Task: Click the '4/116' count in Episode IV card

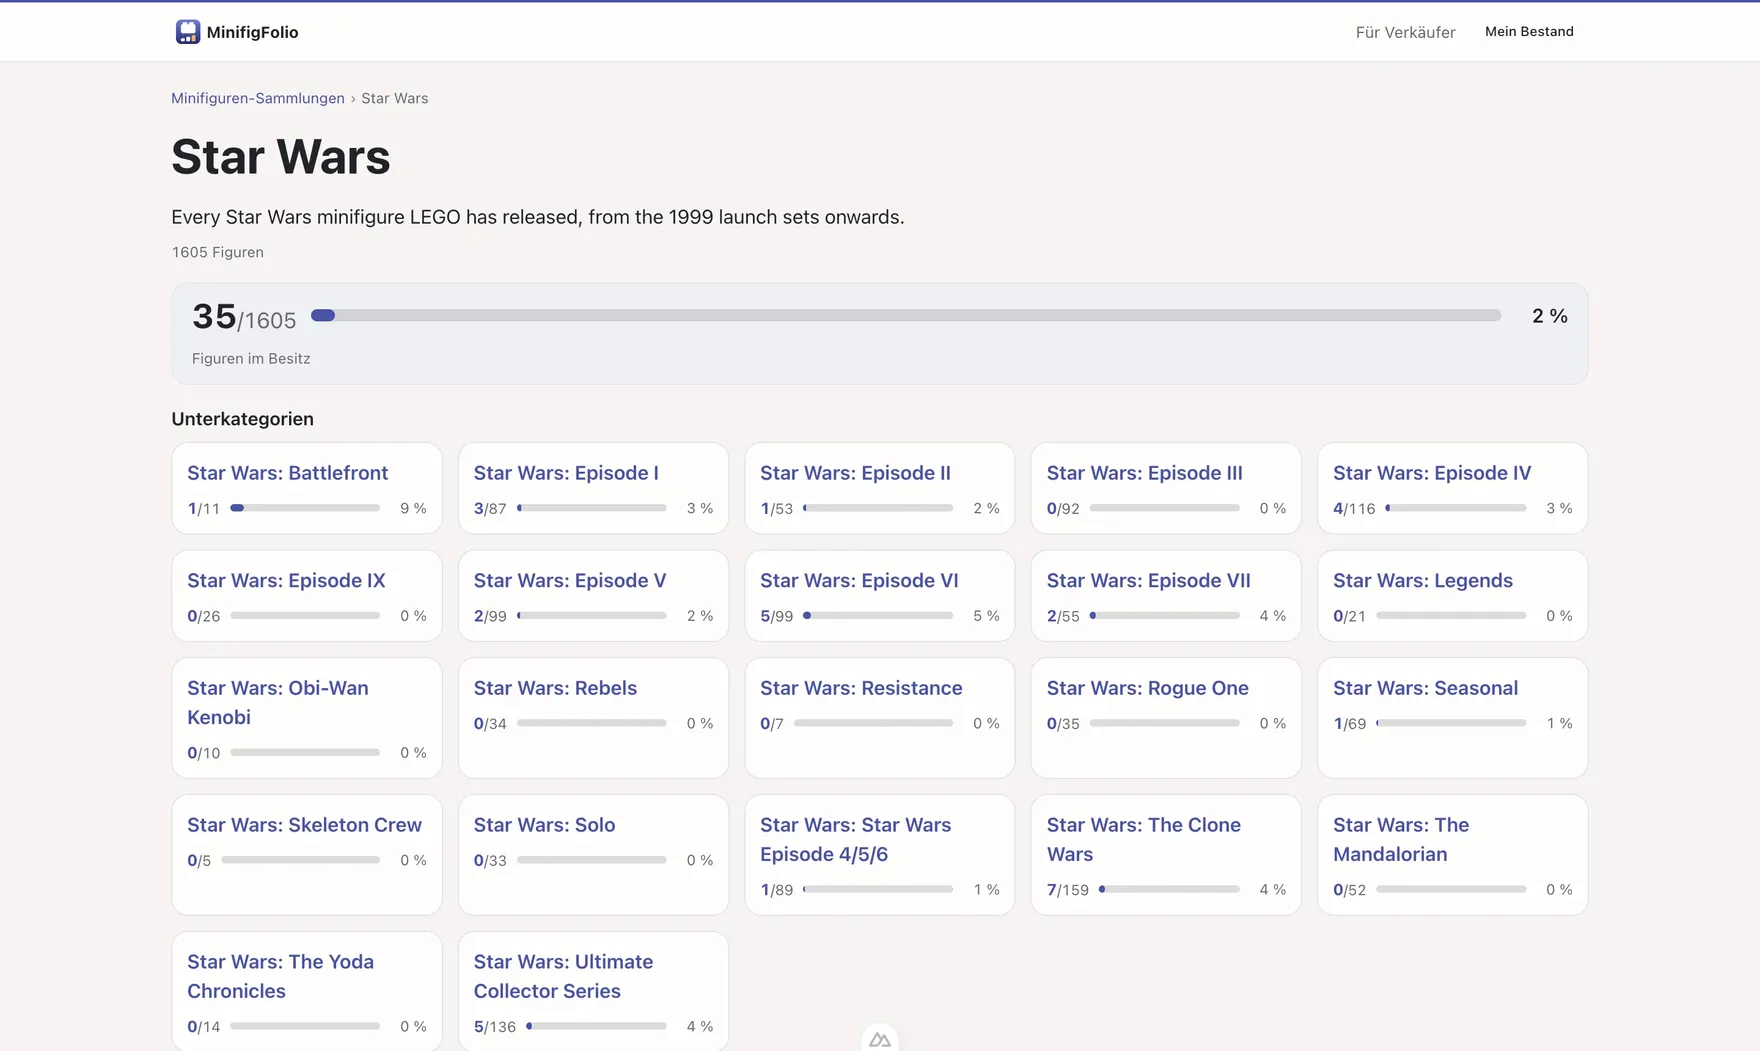Action: pos(1354,508)
